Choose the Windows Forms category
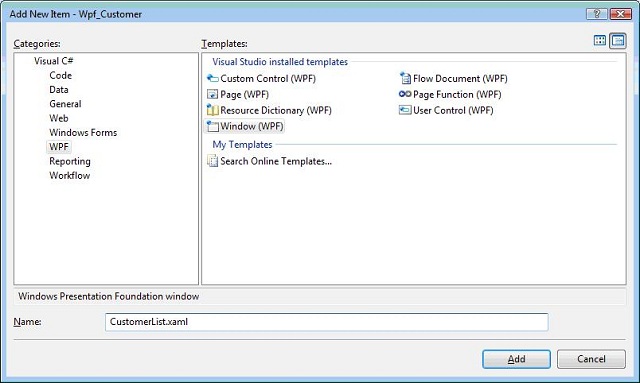The width and height of the screenshot is (640, 383). click(x=83, y=133)
